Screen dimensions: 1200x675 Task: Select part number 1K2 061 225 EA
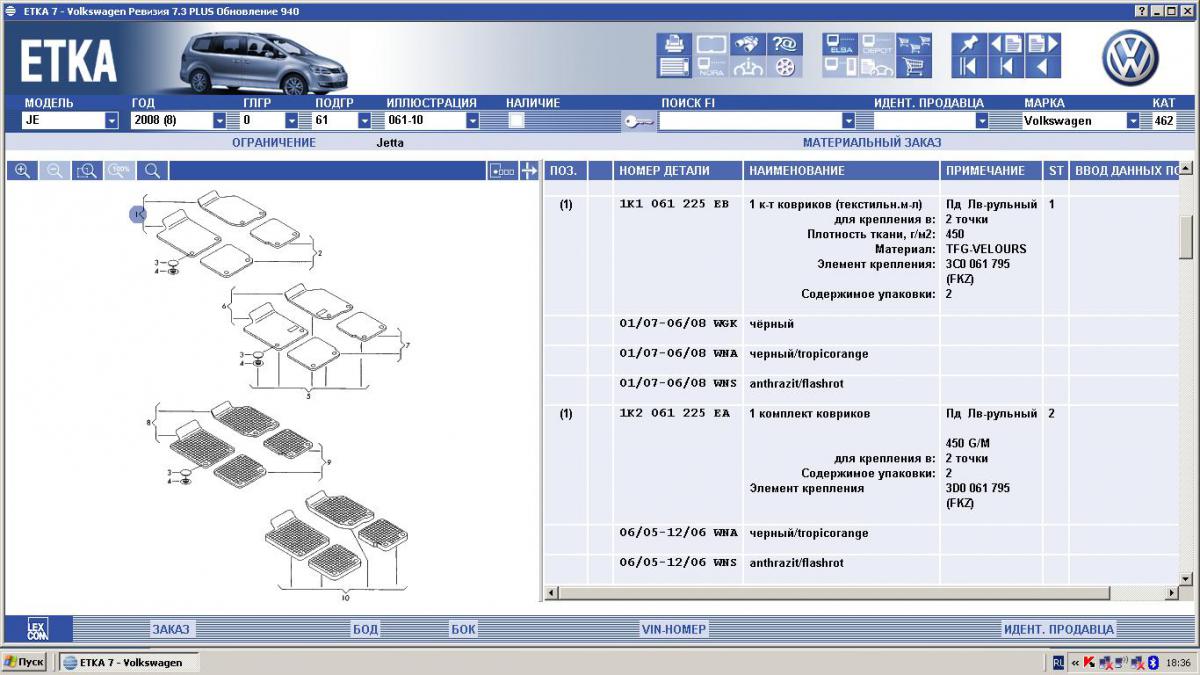(675, 413)
